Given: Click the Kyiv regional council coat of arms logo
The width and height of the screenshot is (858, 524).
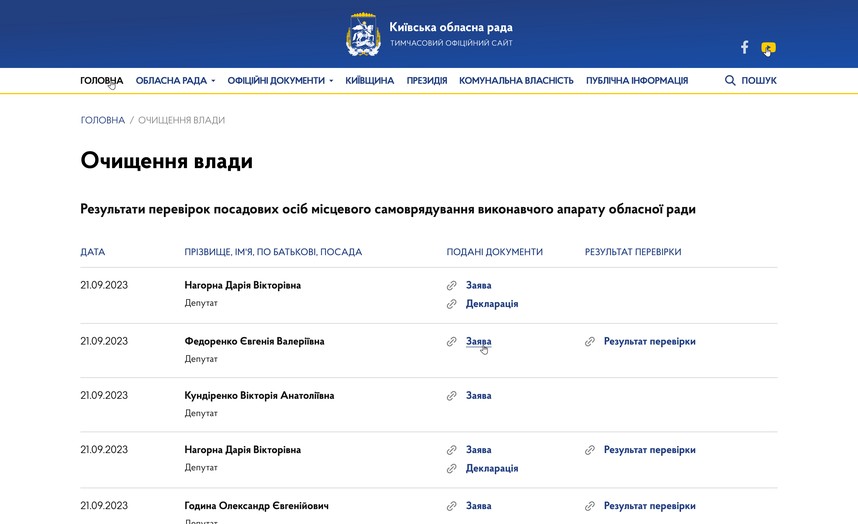Looking at the screenshot, I should pos(363,34).
